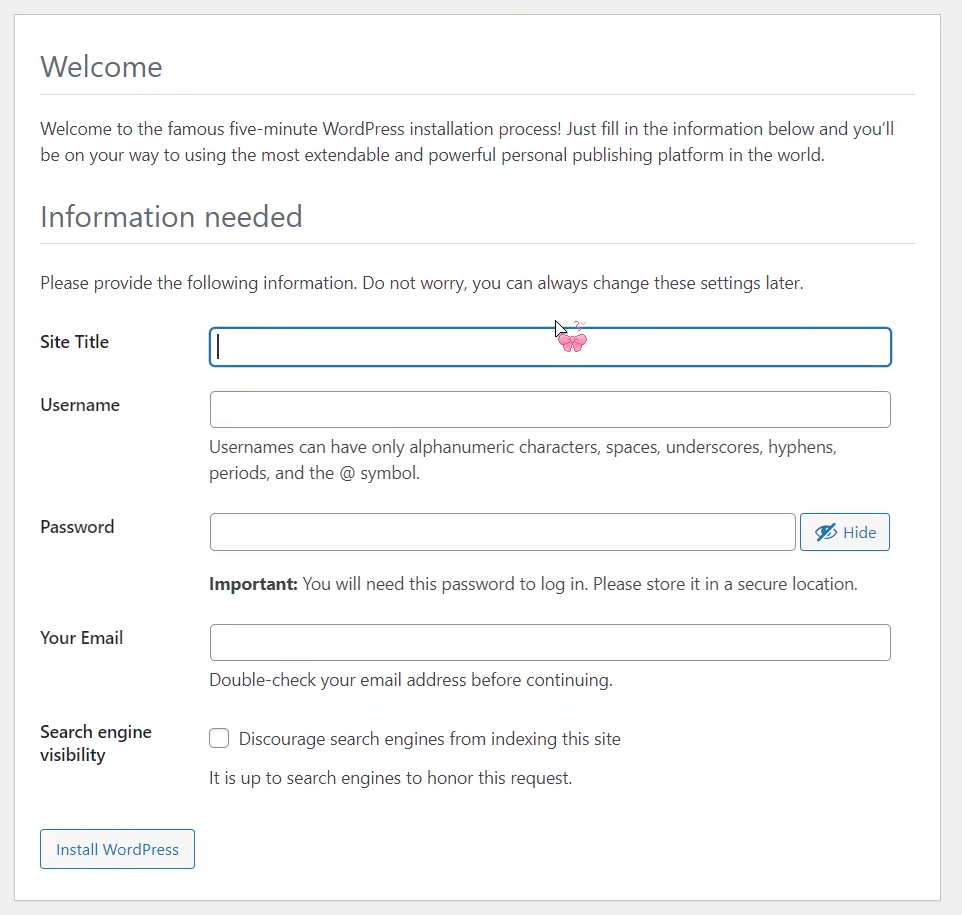Click the crossed-out eye icon
962x915 pixels.
click(x=825, y=533)
